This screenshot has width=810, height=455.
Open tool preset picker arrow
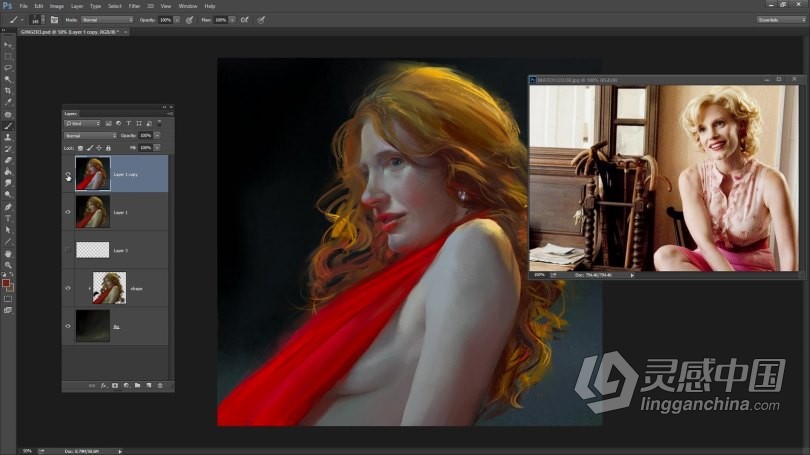[22, 20]
